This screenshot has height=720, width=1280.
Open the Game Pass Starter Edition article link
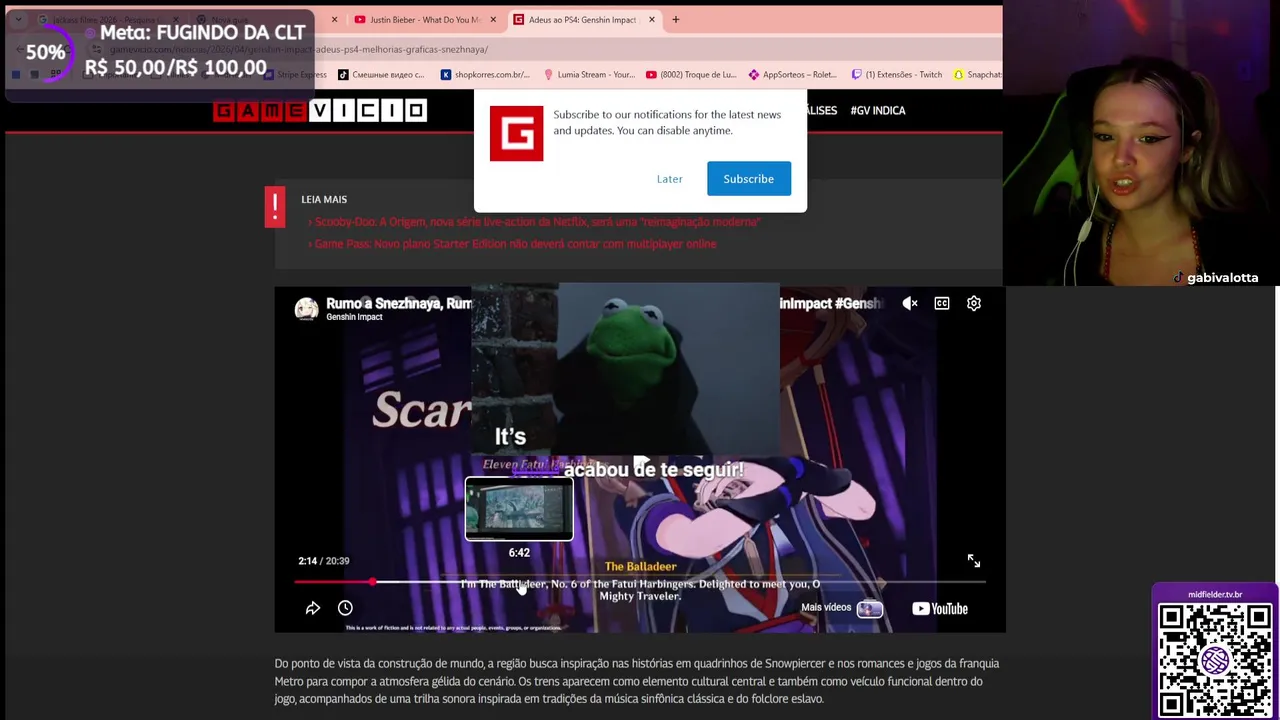(515, 244)
